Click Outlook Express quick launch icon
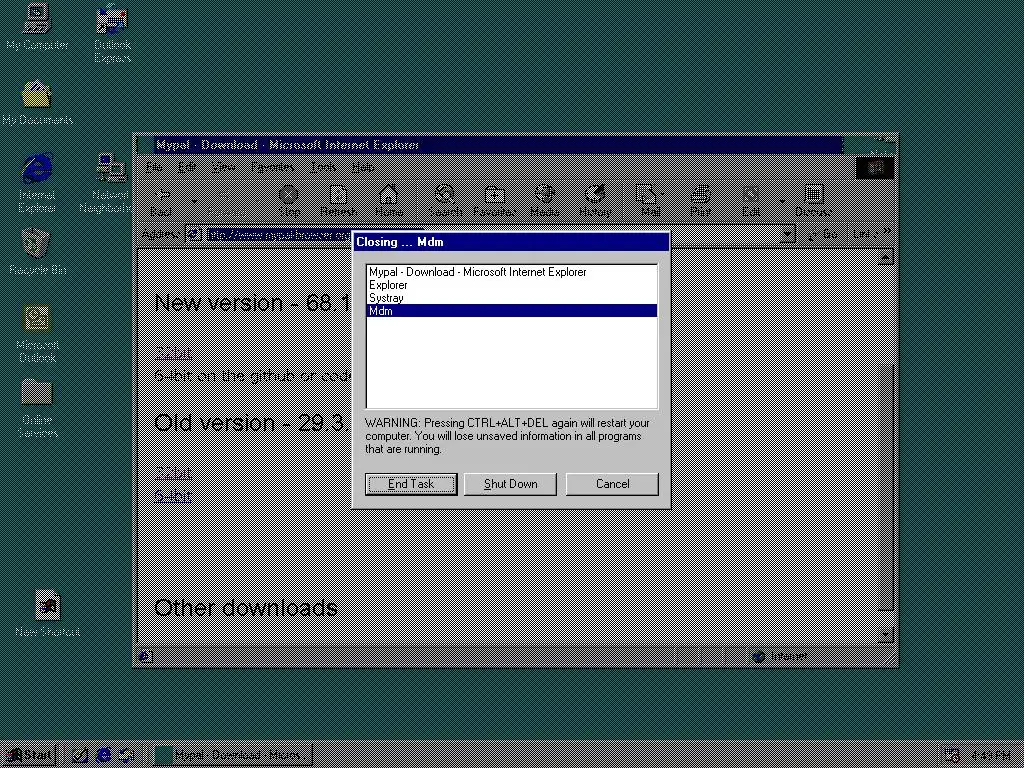This screenshot has width=1024, height=768. [x=127, y=755]
